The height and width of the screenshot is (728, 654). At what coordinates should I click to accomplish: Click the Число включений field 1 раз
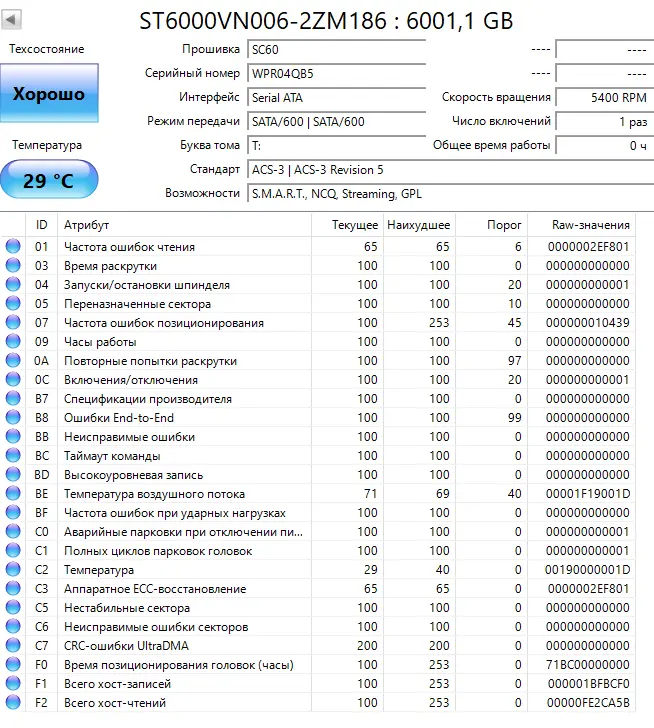tap(605, 122)
